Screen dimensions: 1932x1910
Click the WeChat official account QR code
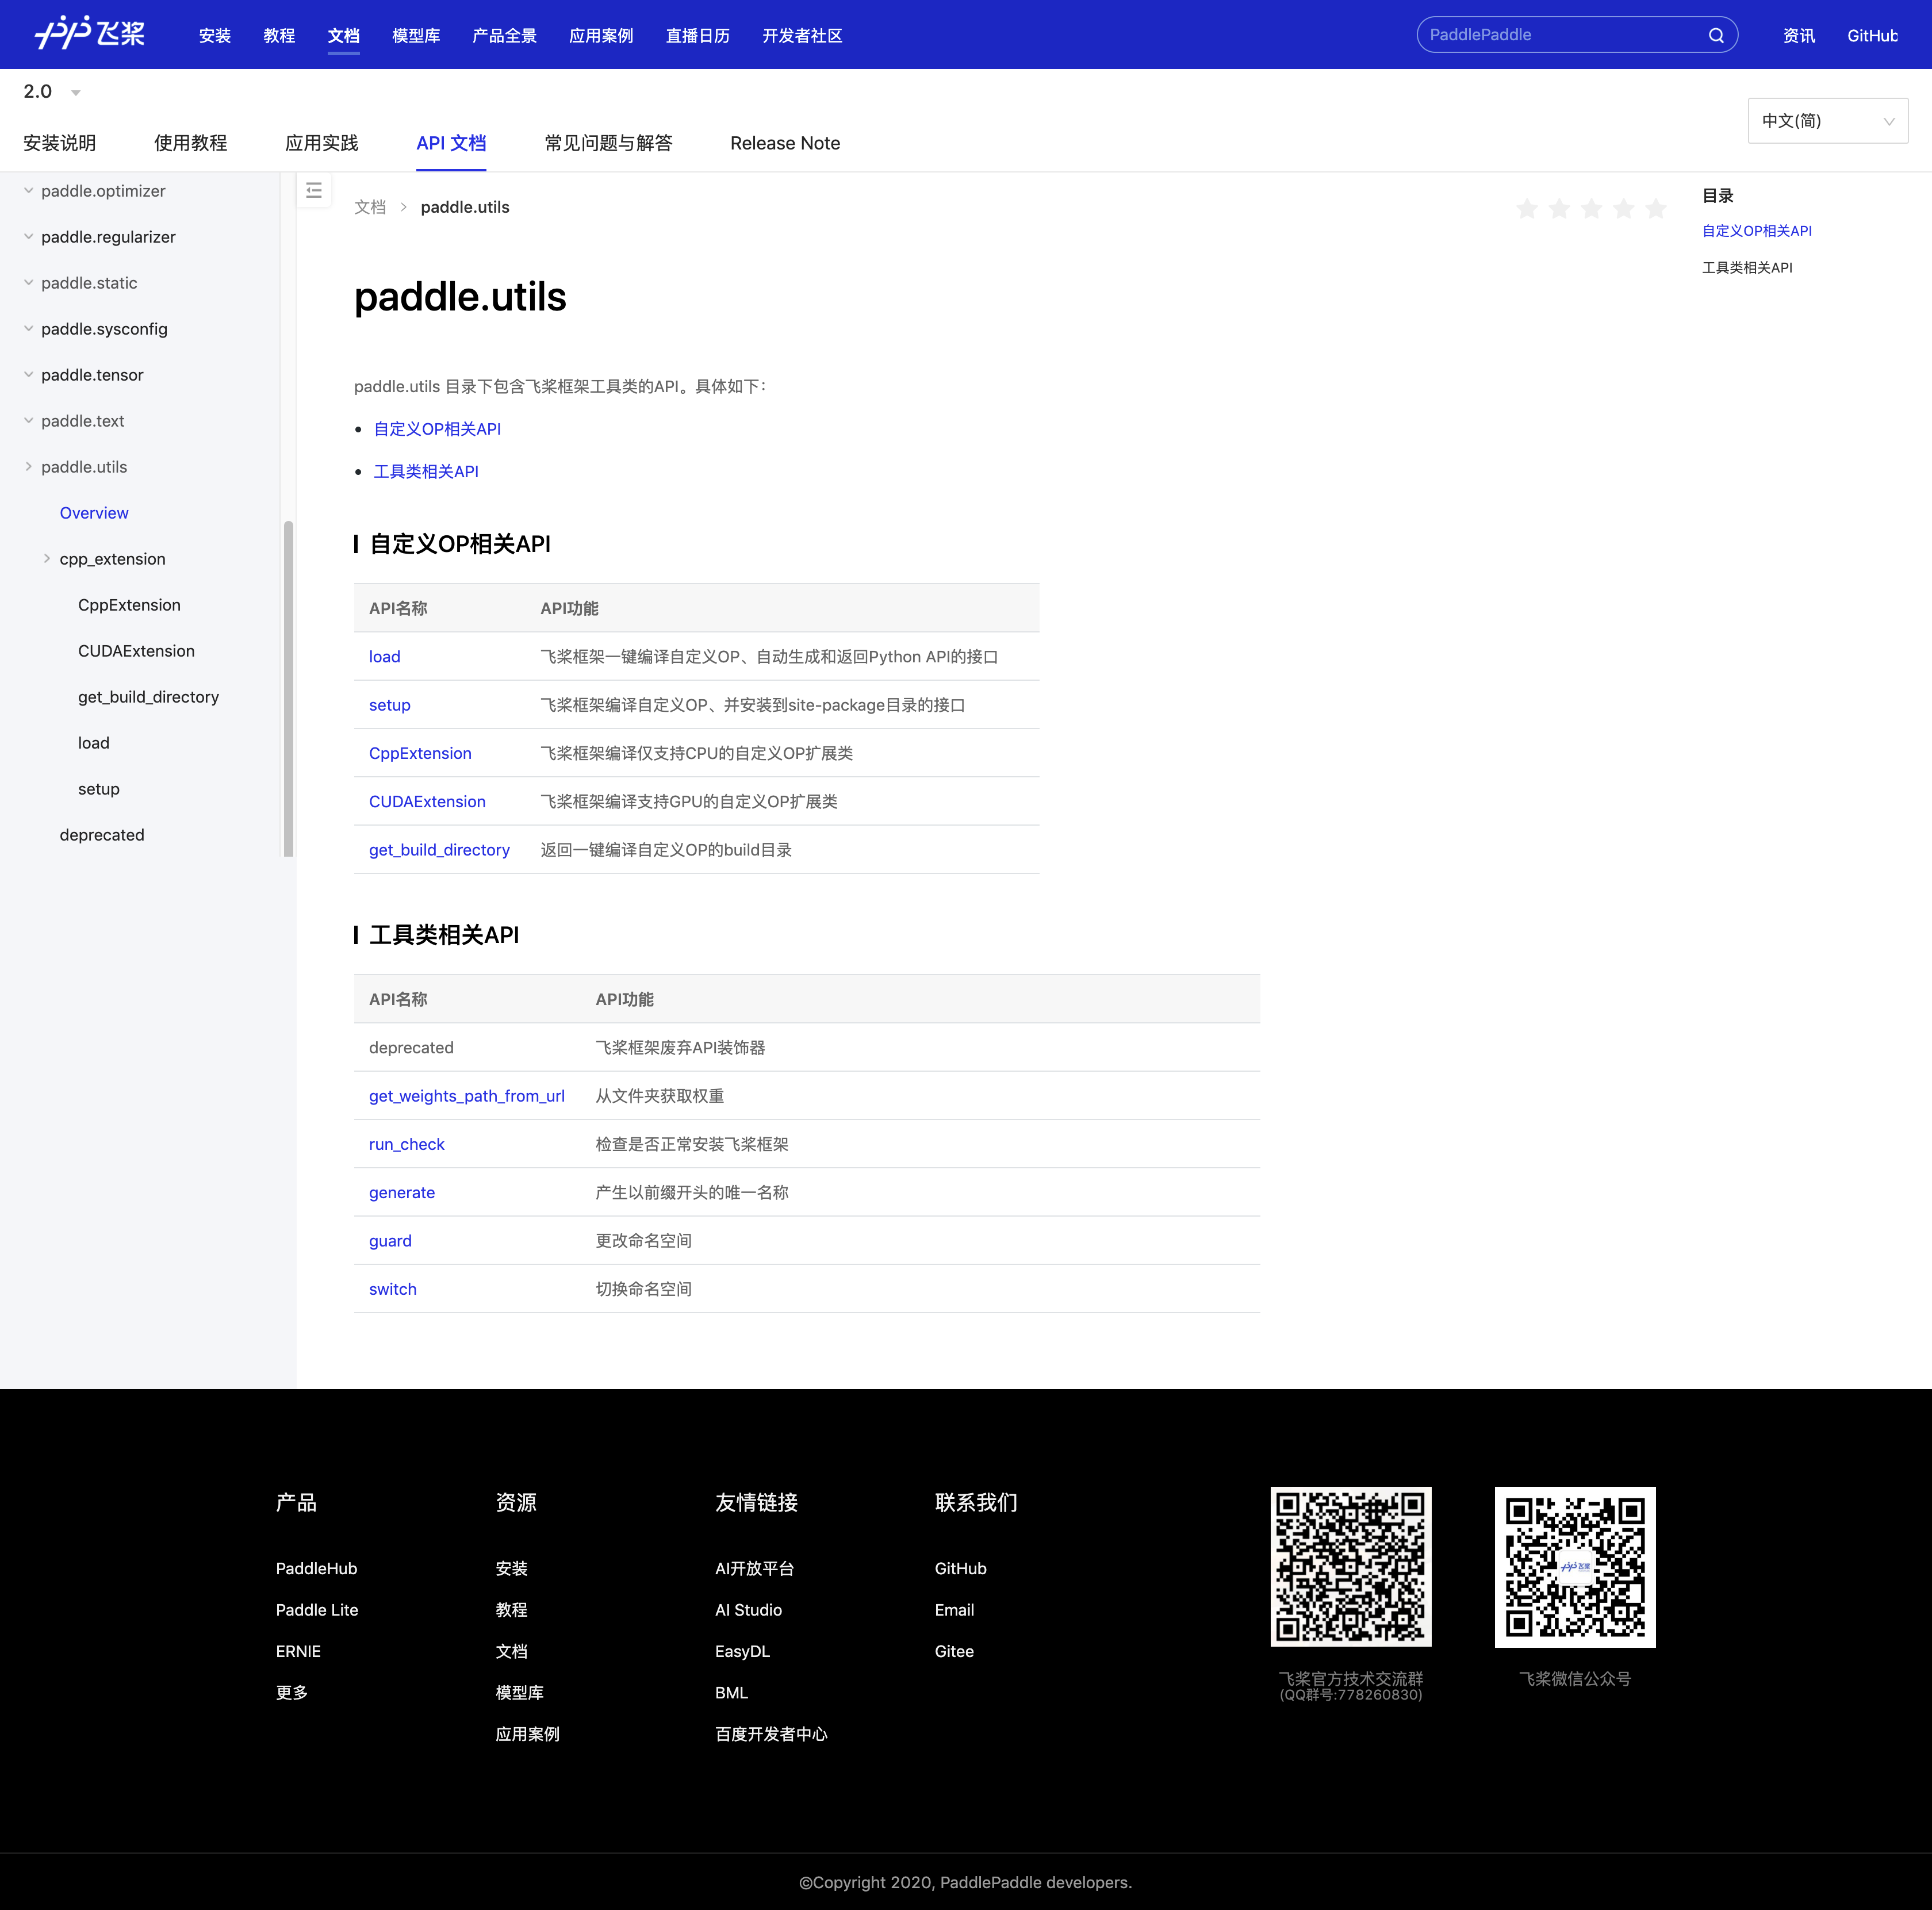click(x=1574, y=1566)
